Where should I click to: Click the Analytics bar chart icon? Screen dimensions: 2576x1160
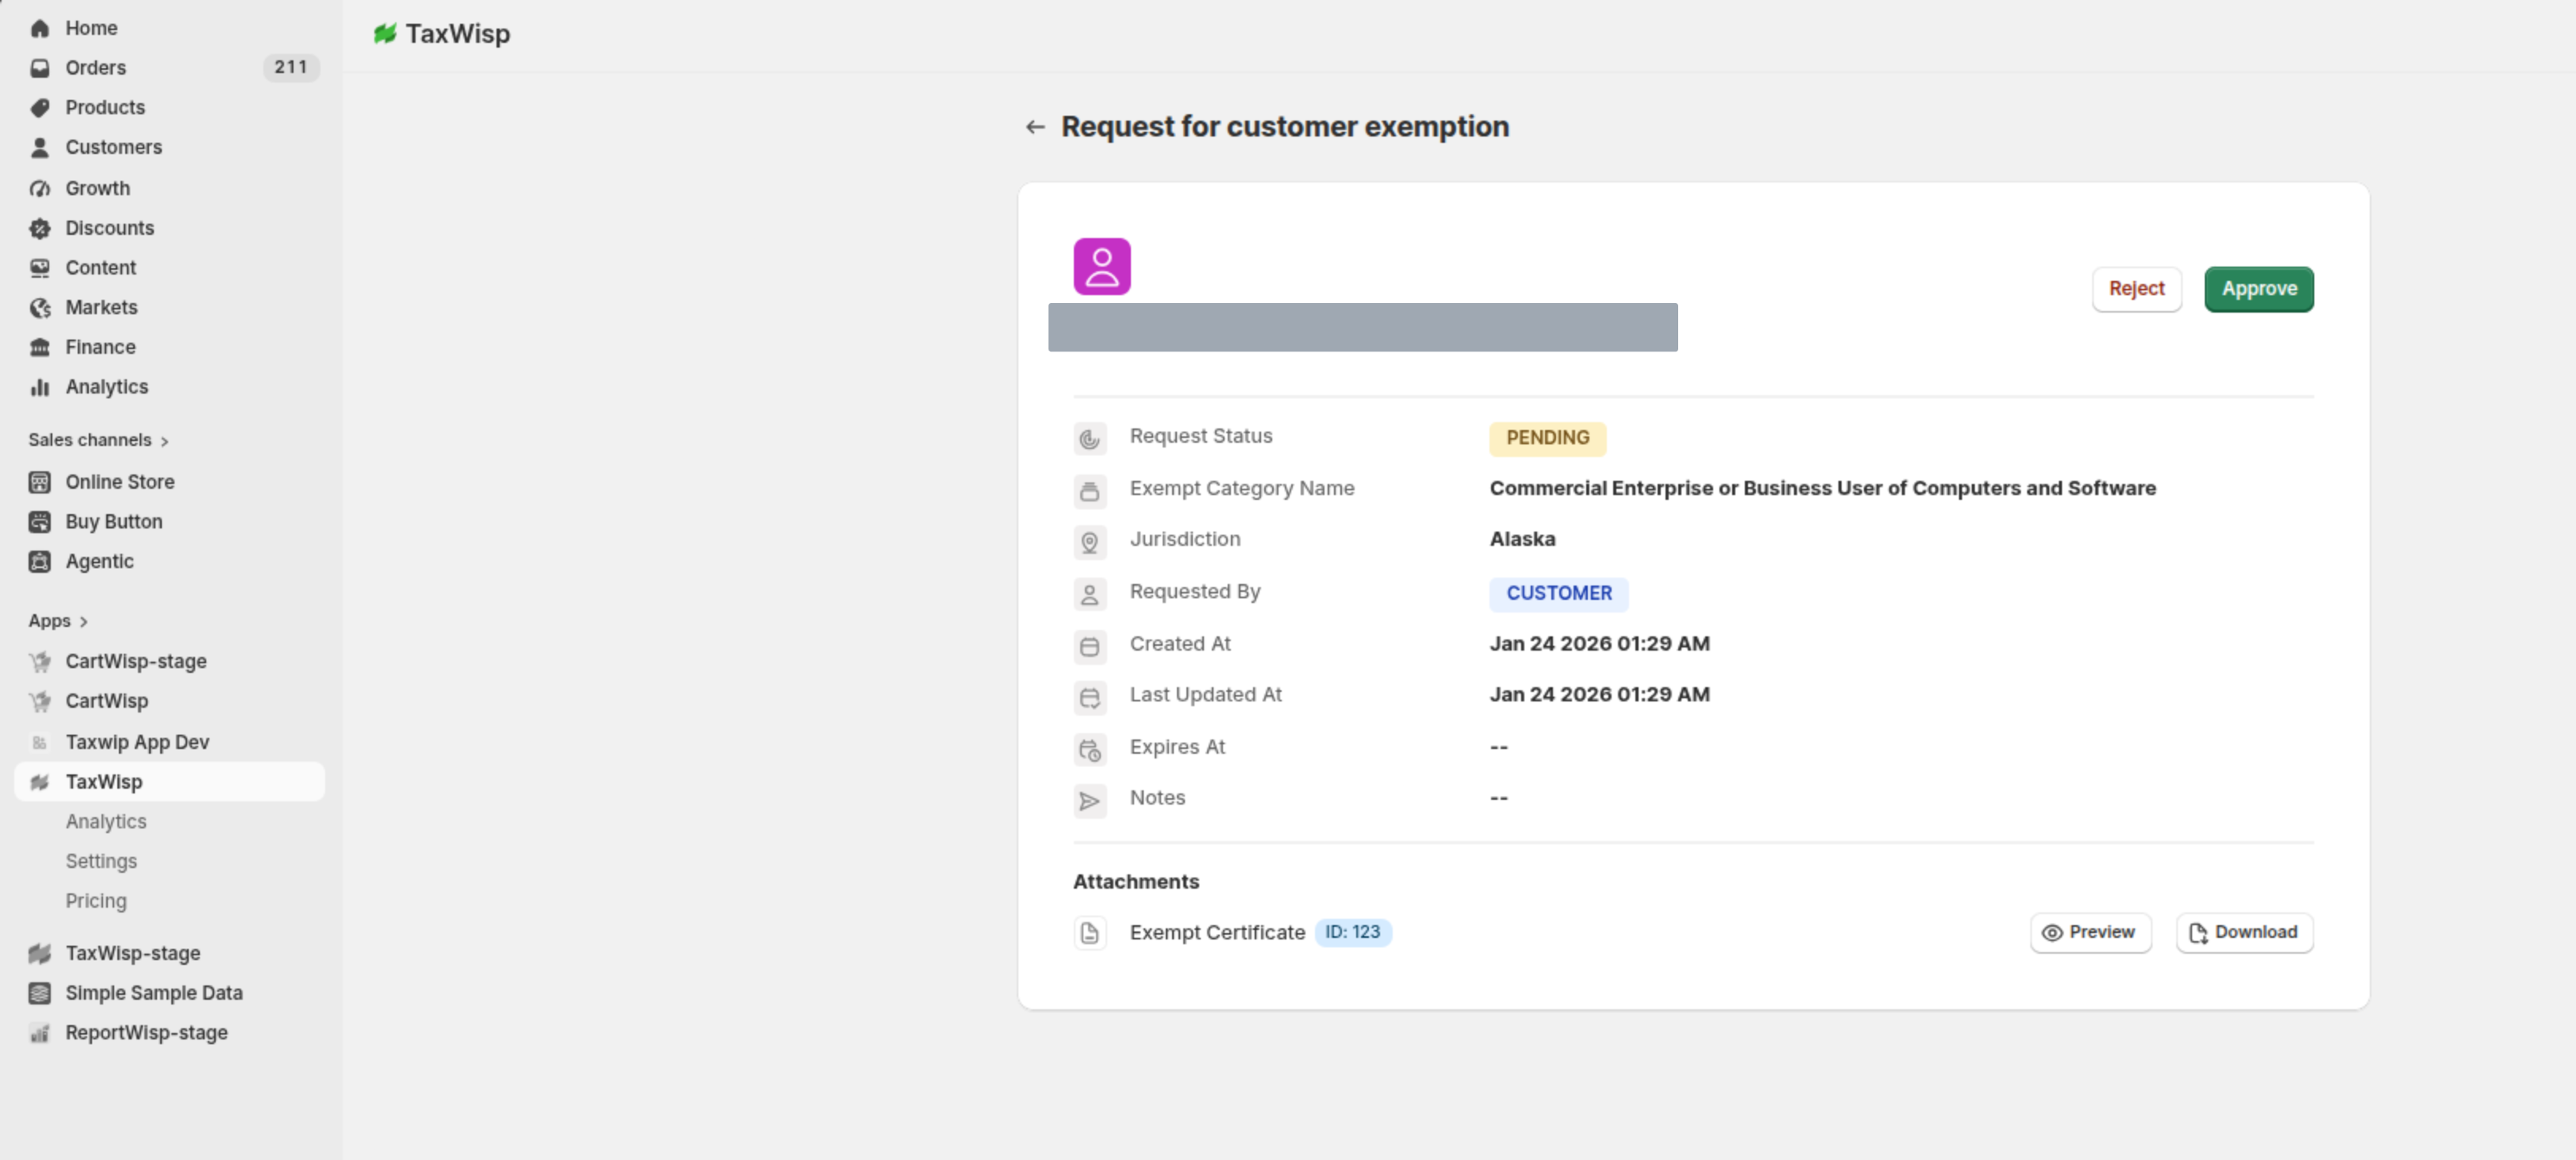[x=40, y=387]
